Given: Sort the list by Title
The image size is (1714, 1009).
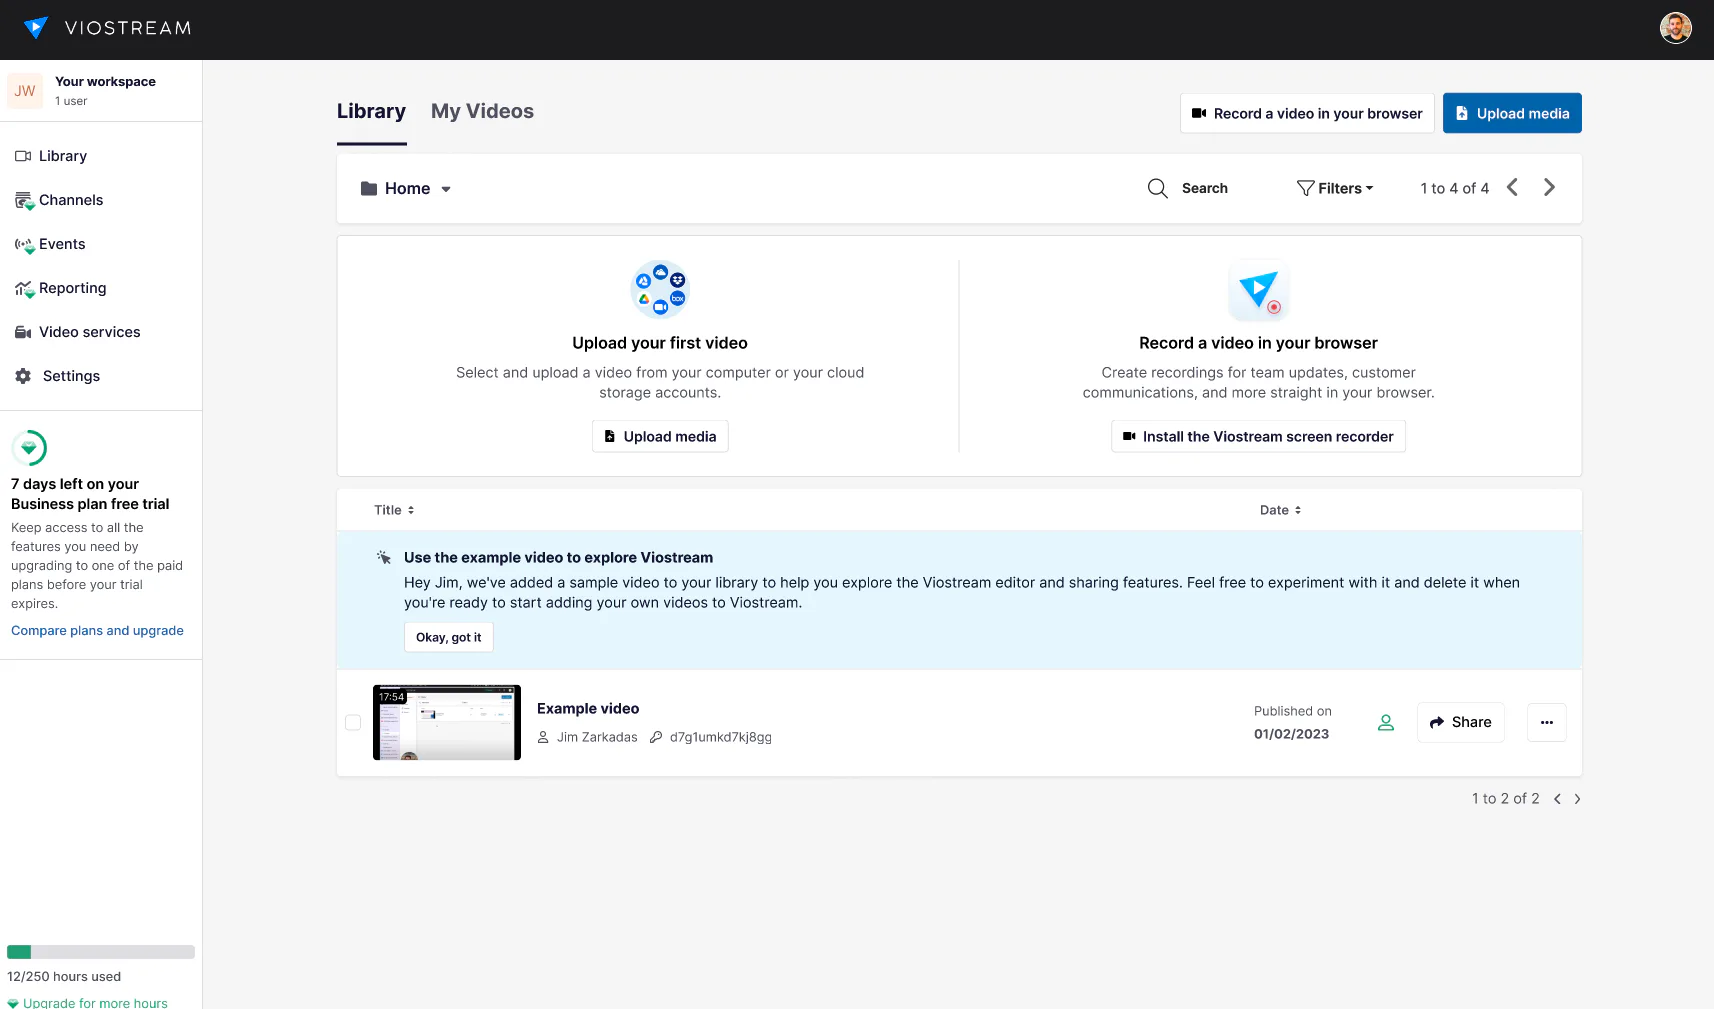Looking at the screenshot, I should point(394,510).
